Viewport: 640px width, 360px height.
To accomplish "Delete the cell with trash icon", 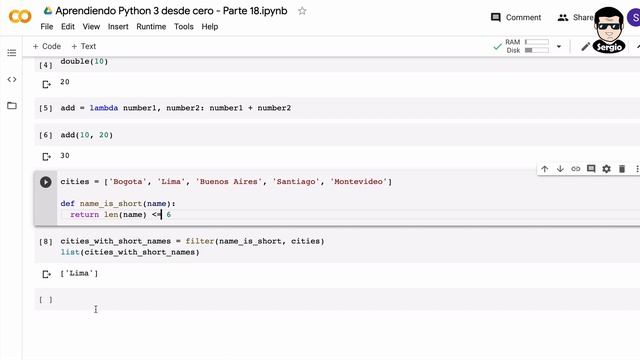I will point(622,169).
